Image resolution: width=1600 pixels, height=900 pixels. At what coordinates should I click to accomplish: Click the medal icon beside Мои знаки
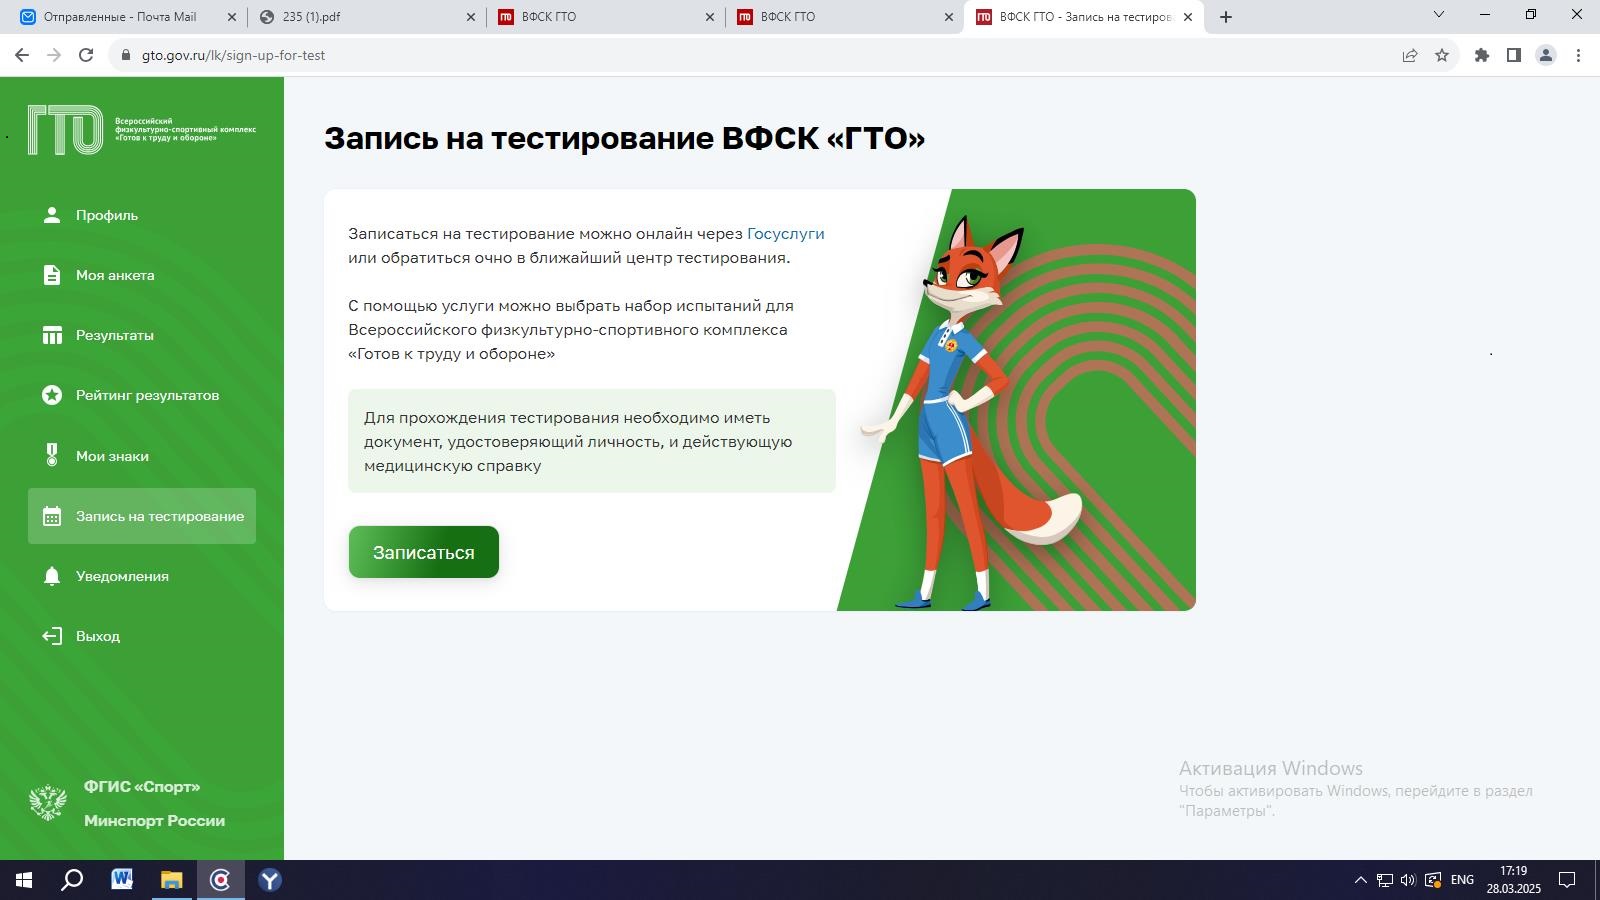point(52,456)
